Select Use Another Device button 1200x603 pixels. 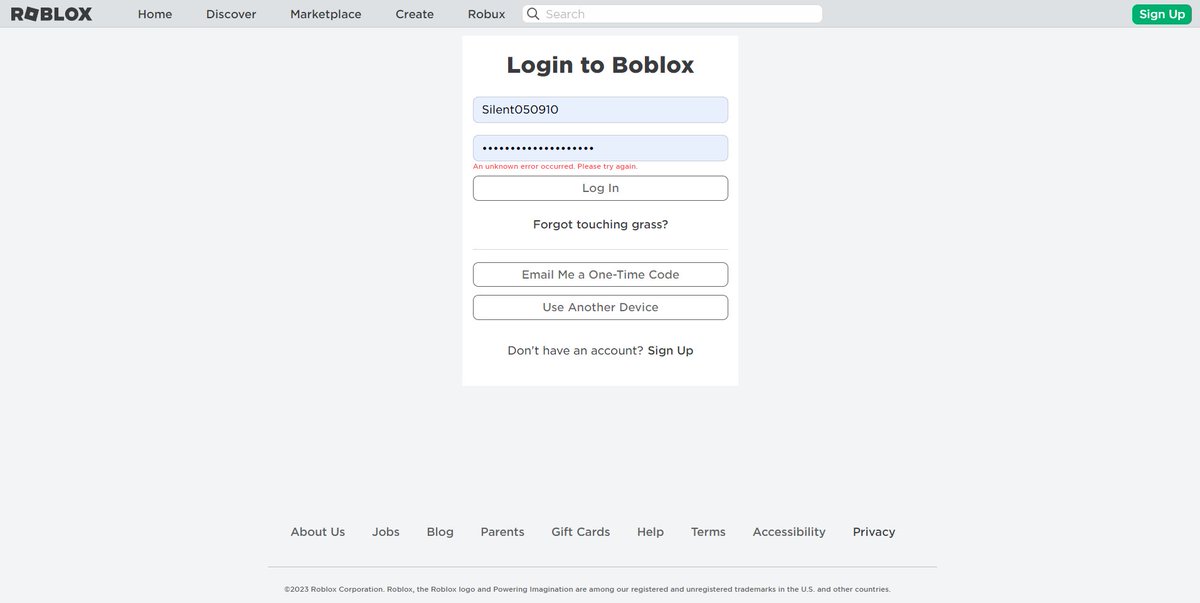(600, 307)
